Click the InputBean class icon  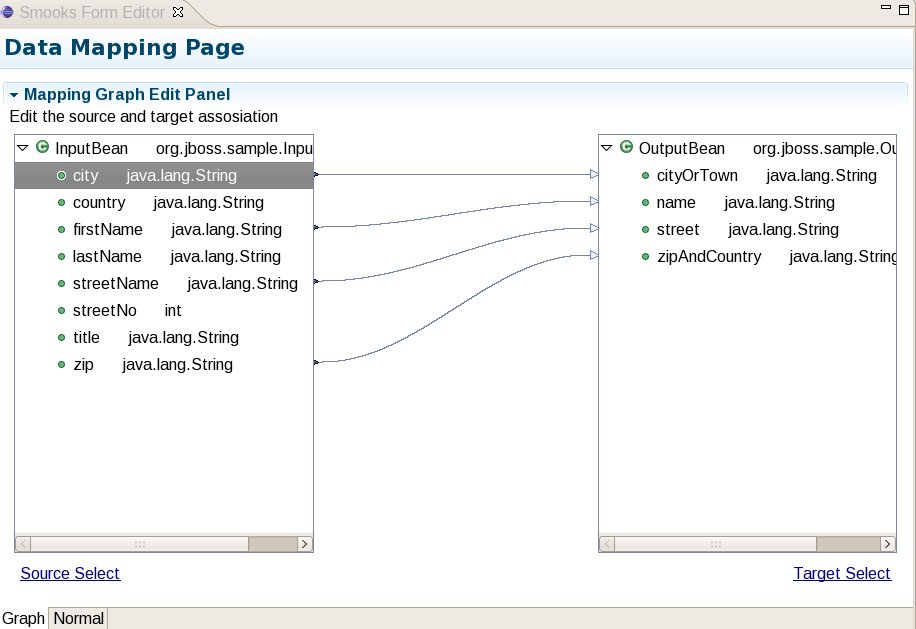coord(43,147)
